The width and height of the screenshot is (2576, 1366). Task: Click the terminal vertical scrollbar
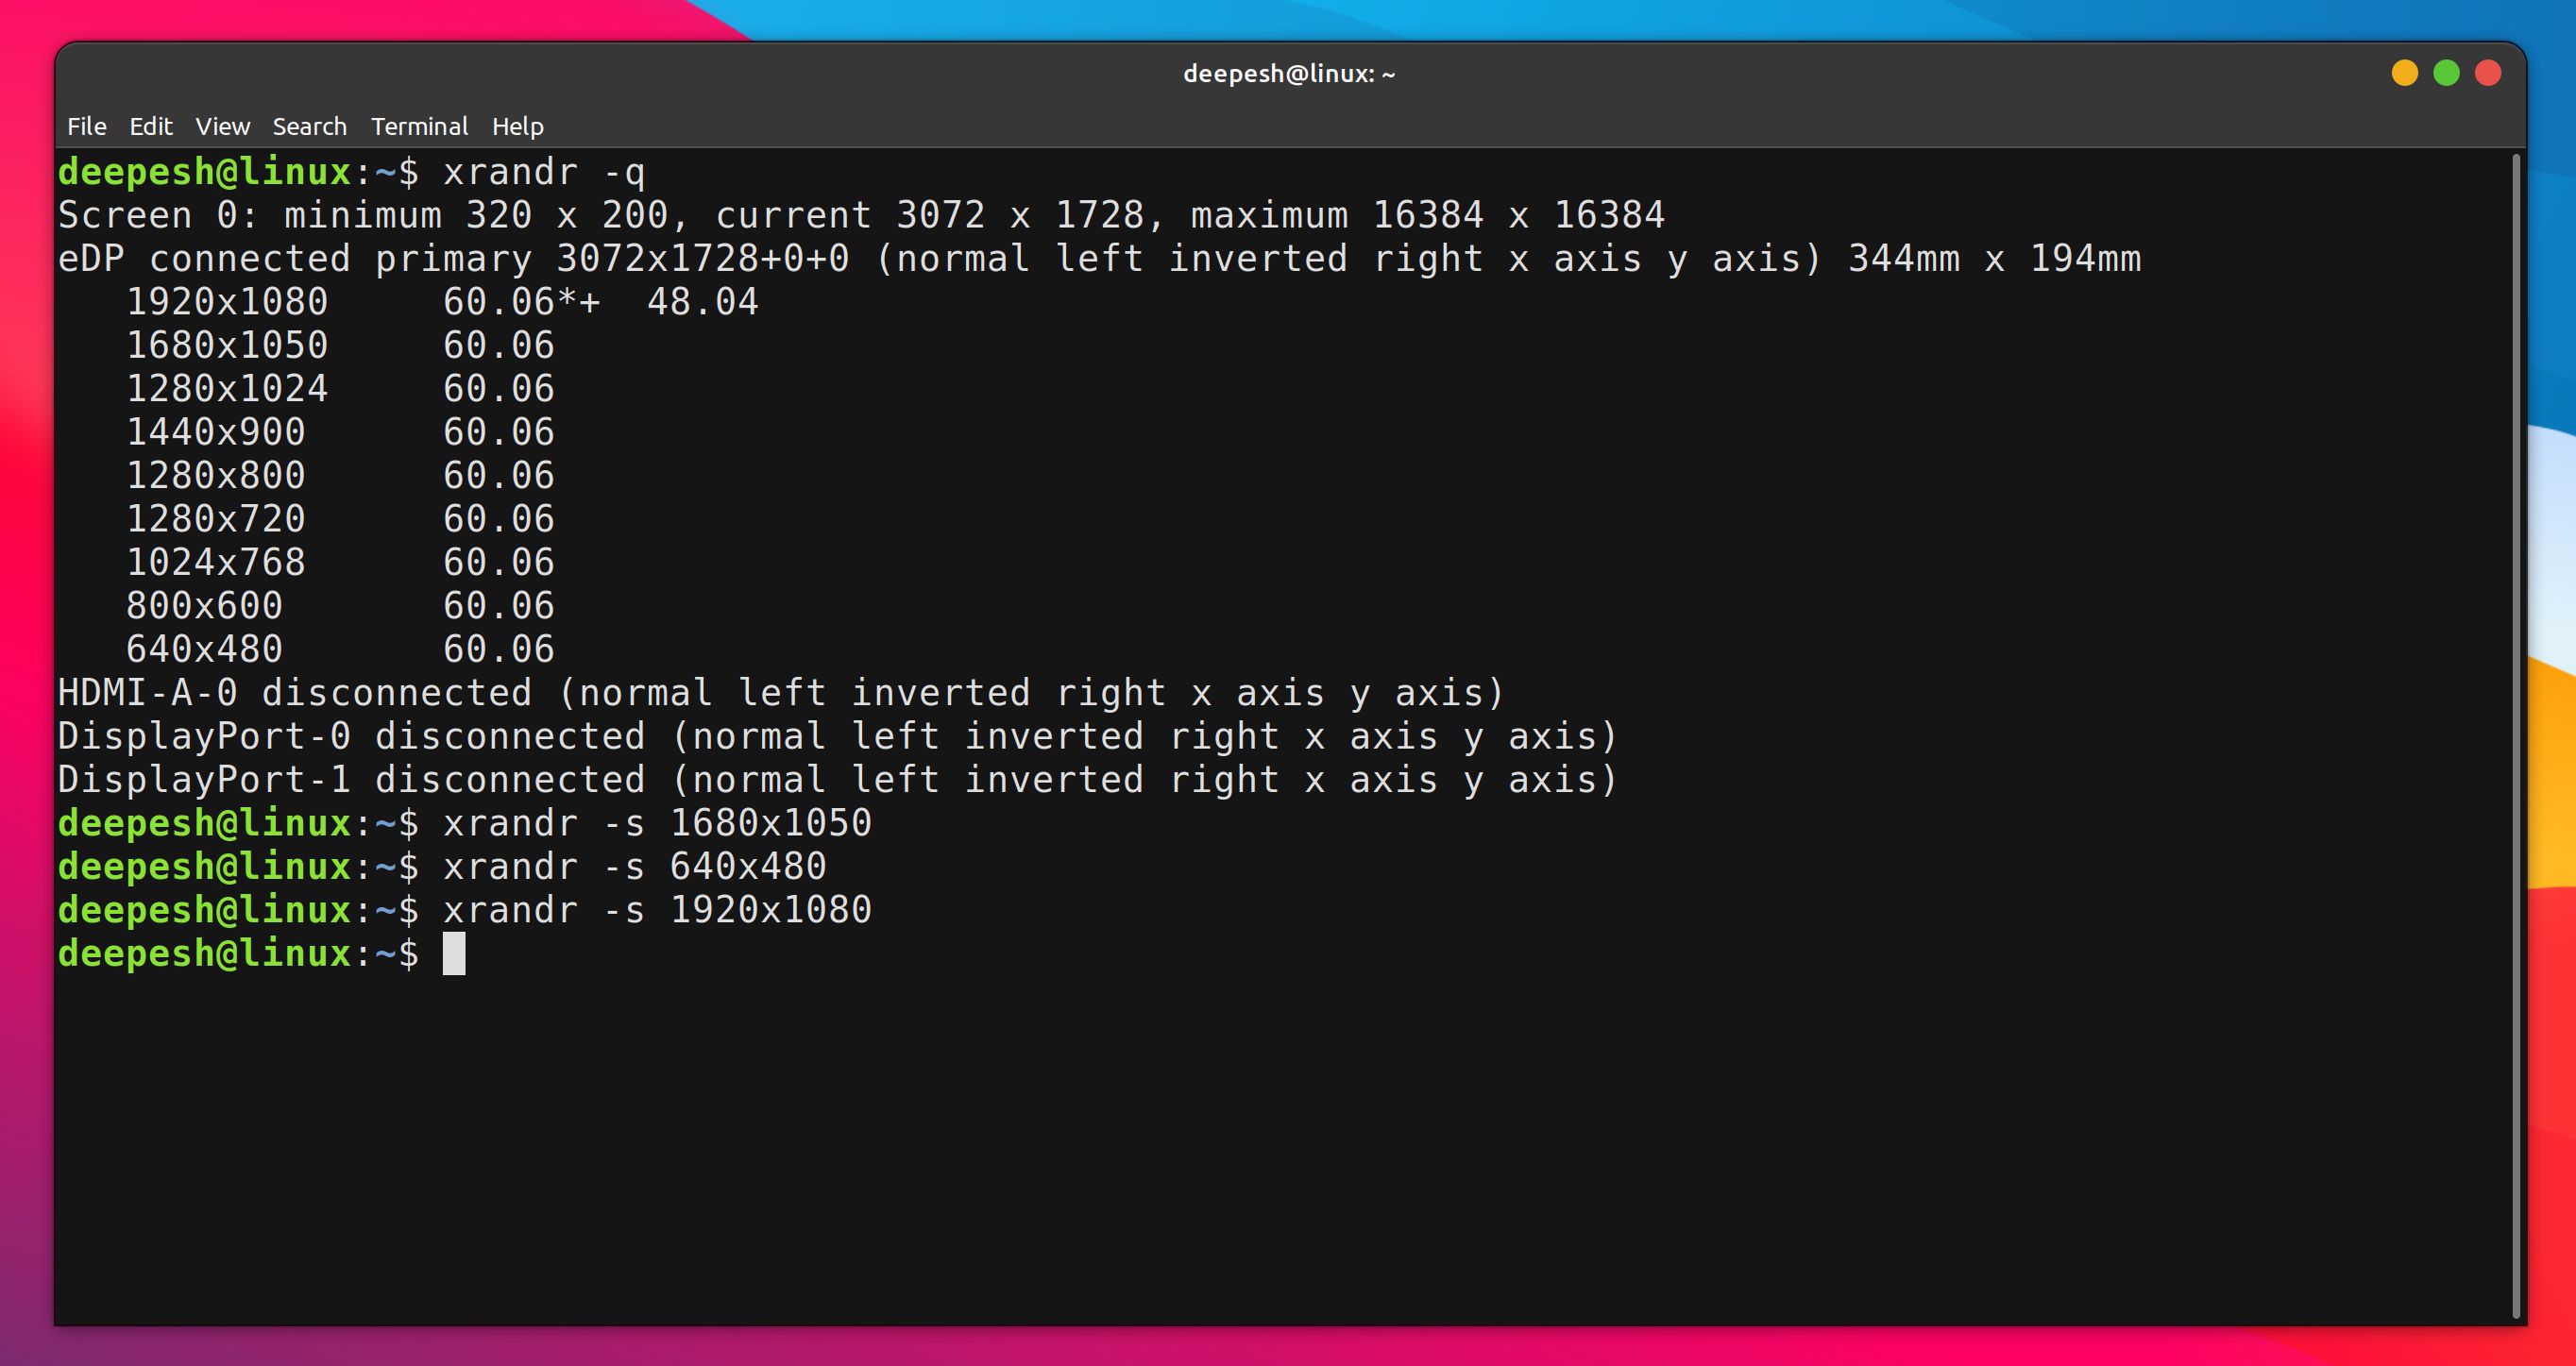pyautogui.click(x=2515, y=736)
